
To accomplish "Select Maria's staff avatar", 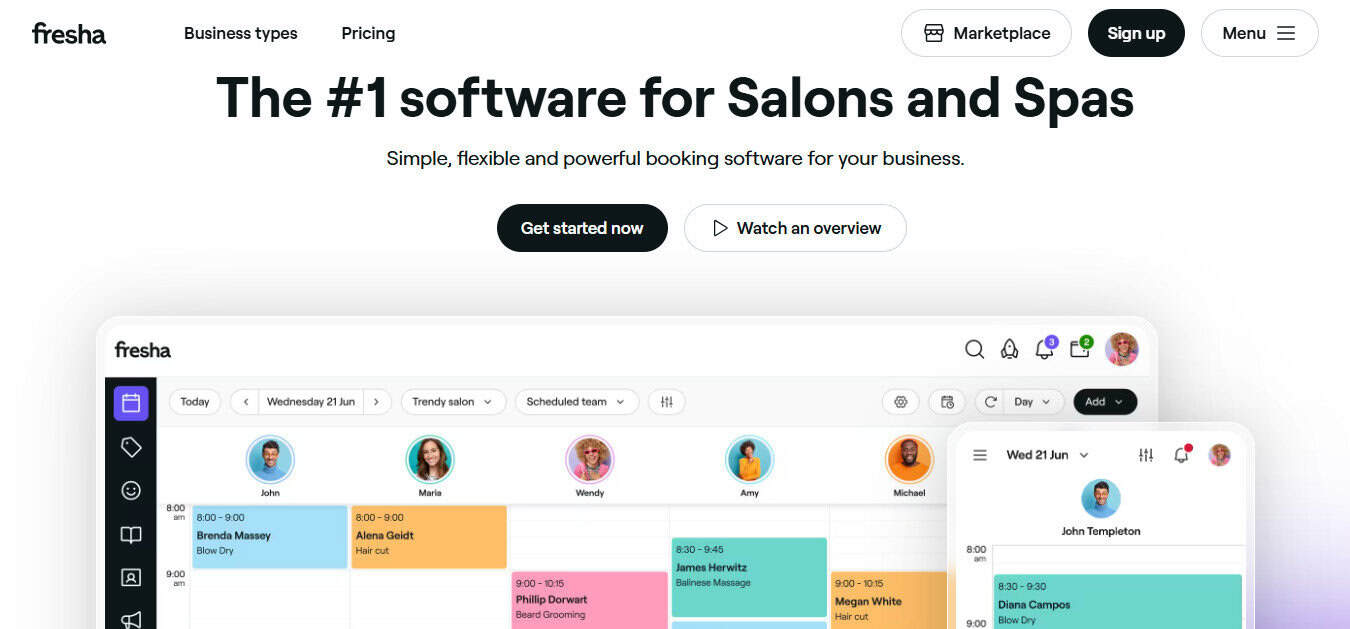I will pos(430,460).
